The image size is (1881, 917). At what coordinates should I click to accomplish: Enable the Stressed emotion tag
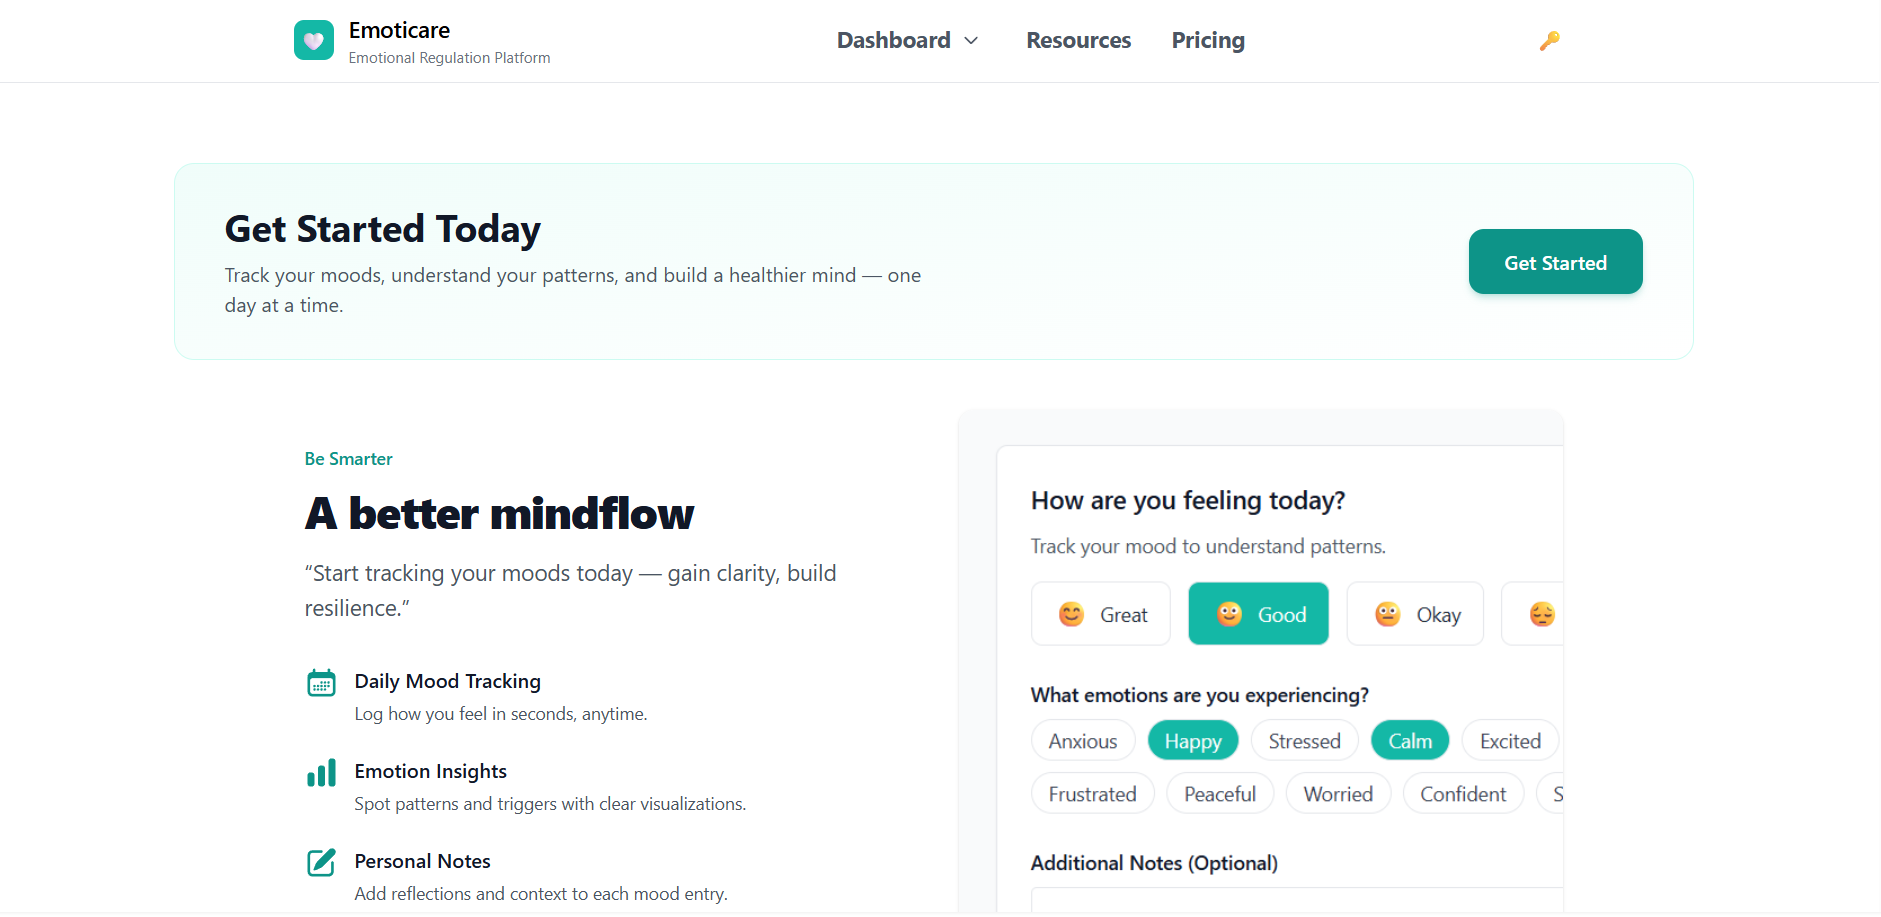[1304, 740]
